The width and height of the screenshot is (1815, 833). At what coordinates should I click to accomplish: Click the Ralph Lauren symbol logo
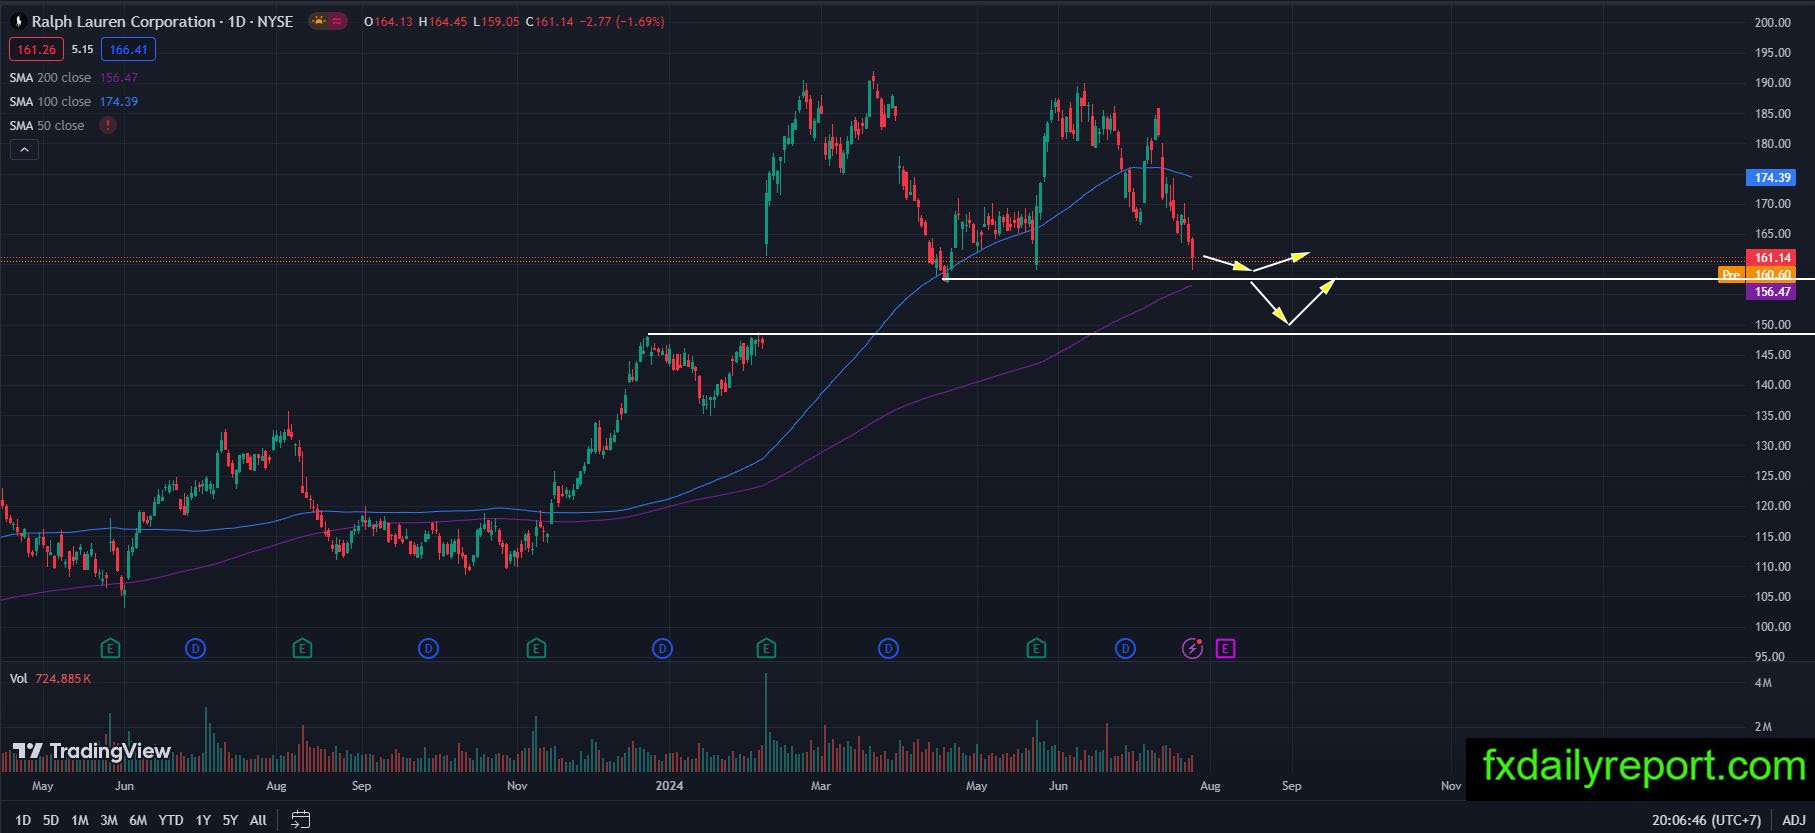18,21
